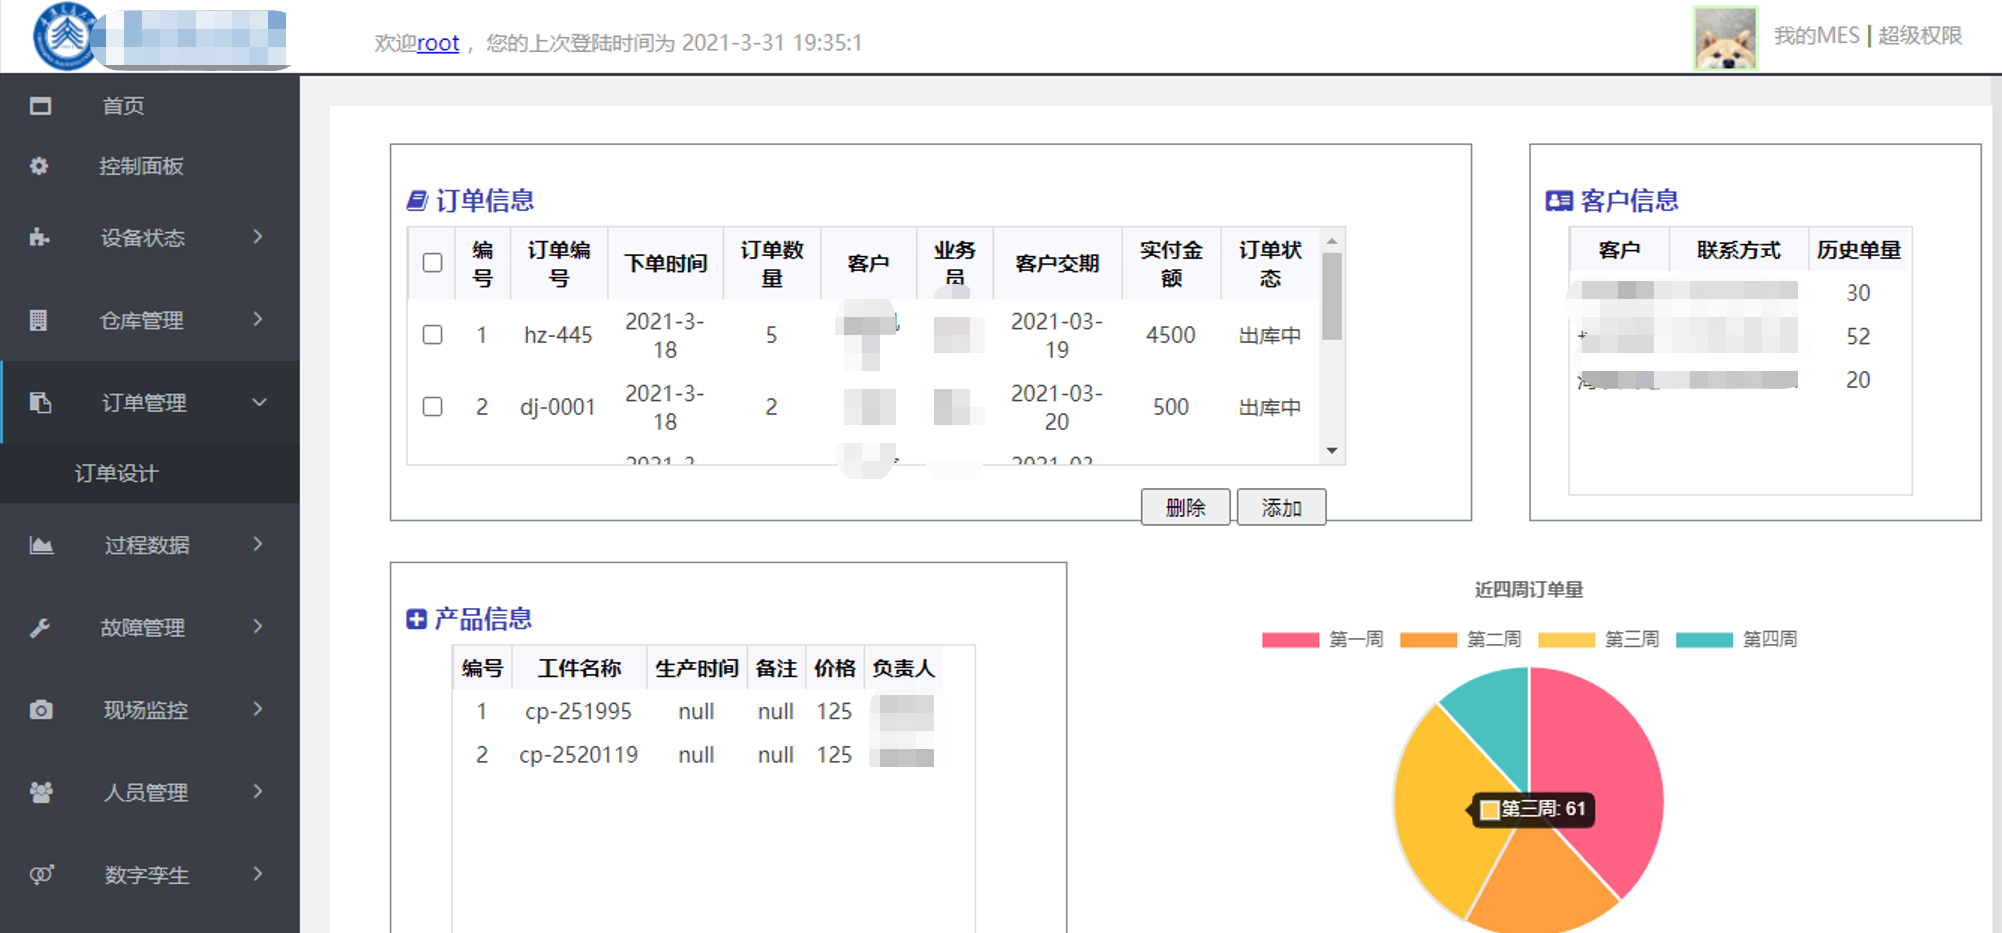The image size is (2002, 933).
Task: Open the root user link
Action: [438, 43]
